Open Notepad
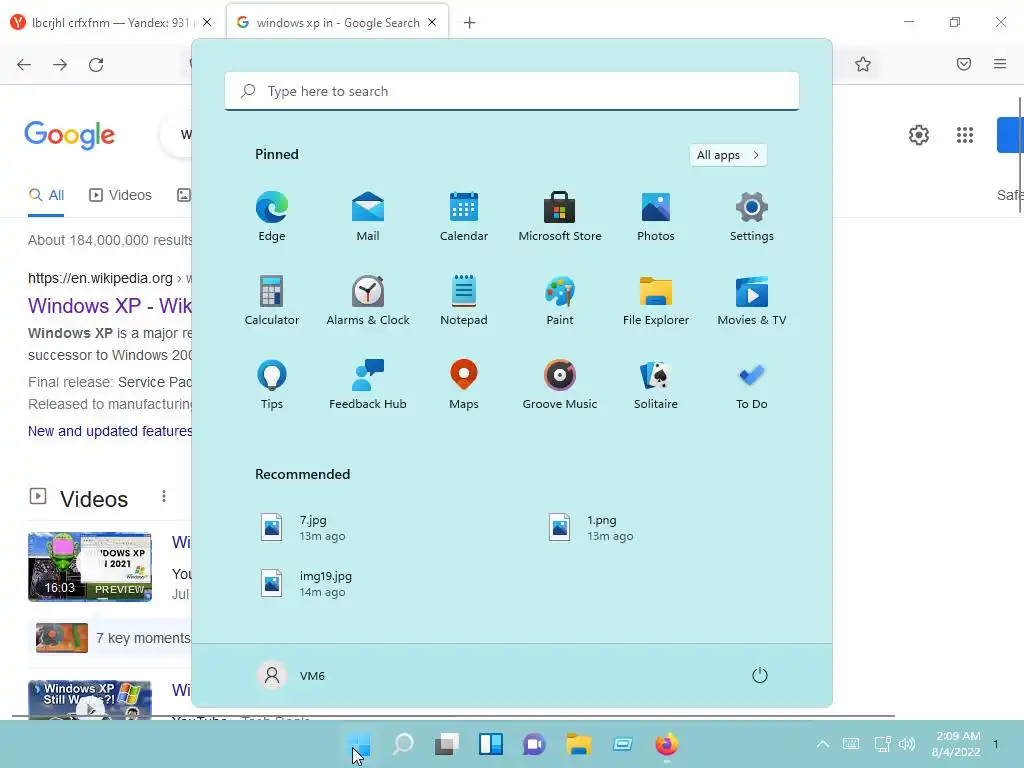Screen dimensions: 1024x768 point(464,300)
